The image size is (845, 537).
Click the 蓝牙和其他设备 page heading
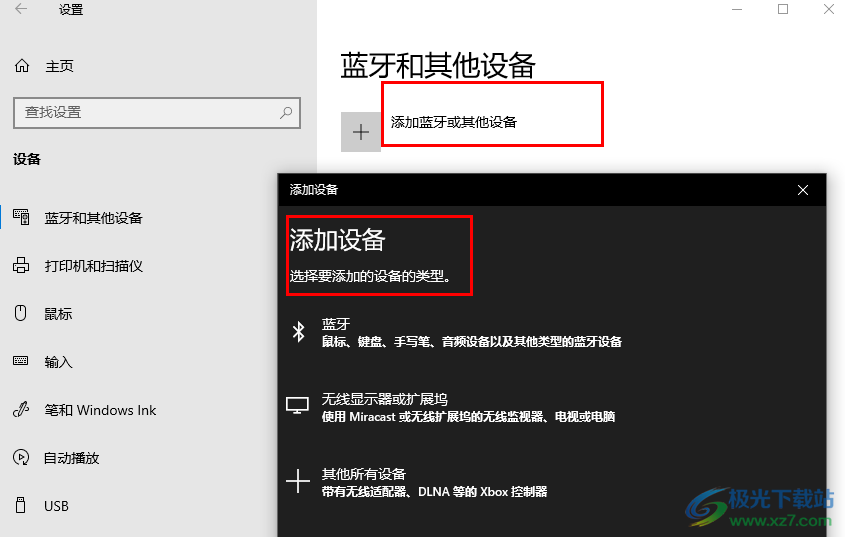click(x=438, y=66)
